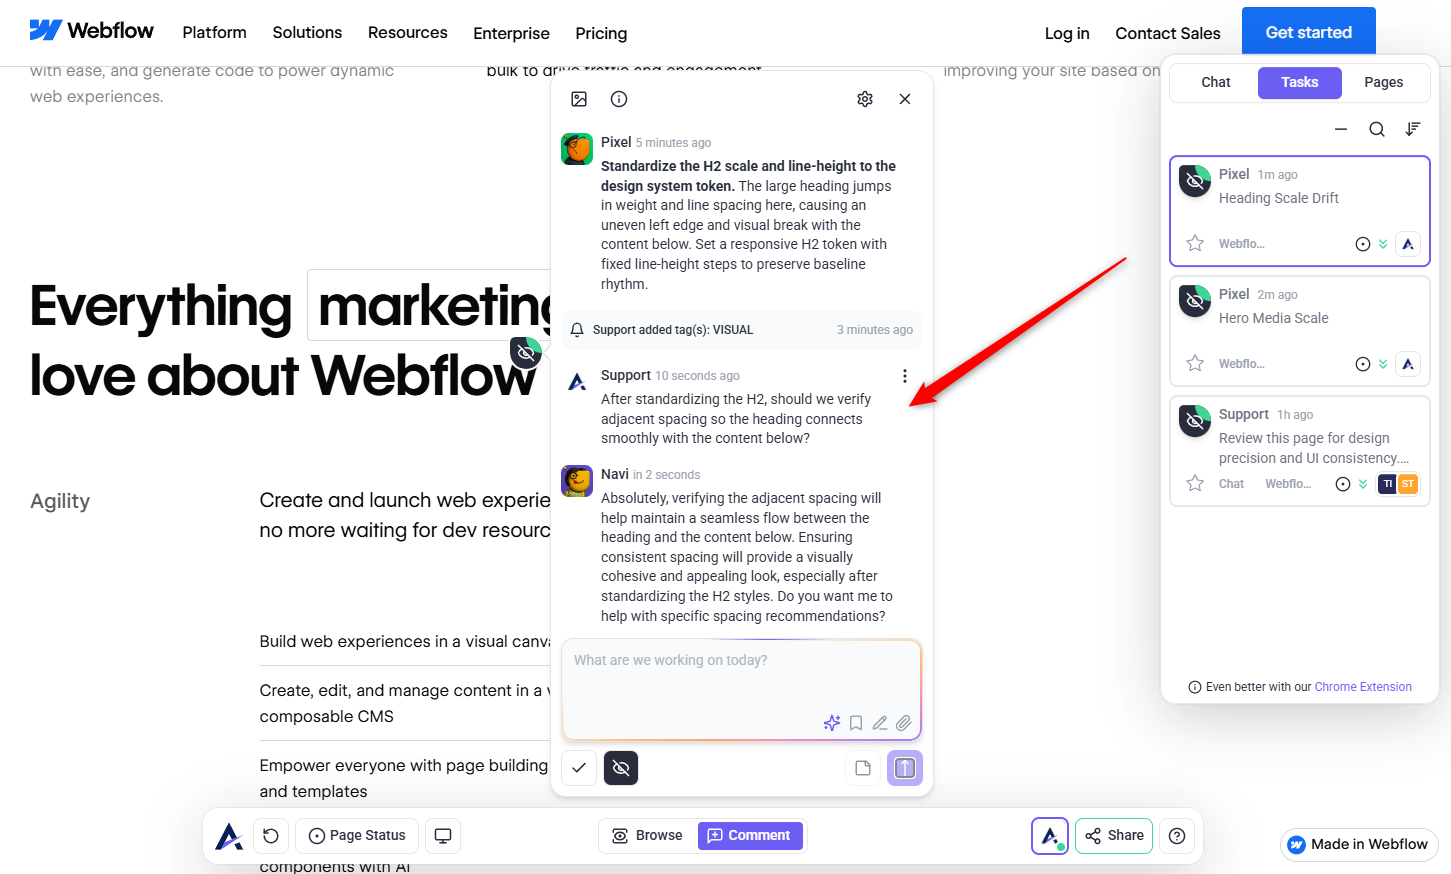
Task: Click the attachment paperclip icon
Action: coord(904,723)
